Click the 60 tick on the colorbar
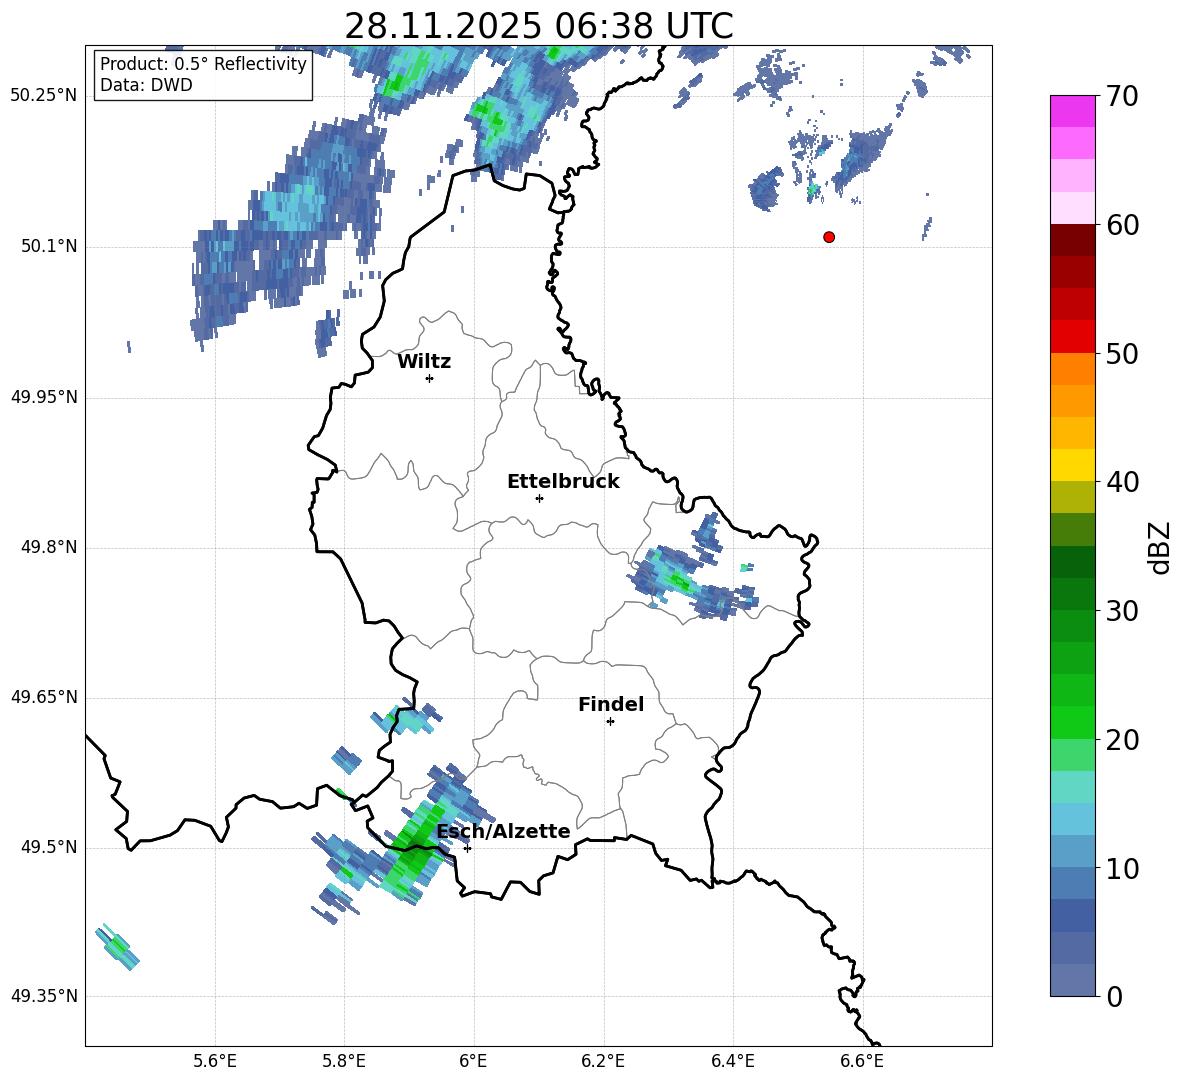This screenshot has width=1184, height=1081. point(1122,225)
